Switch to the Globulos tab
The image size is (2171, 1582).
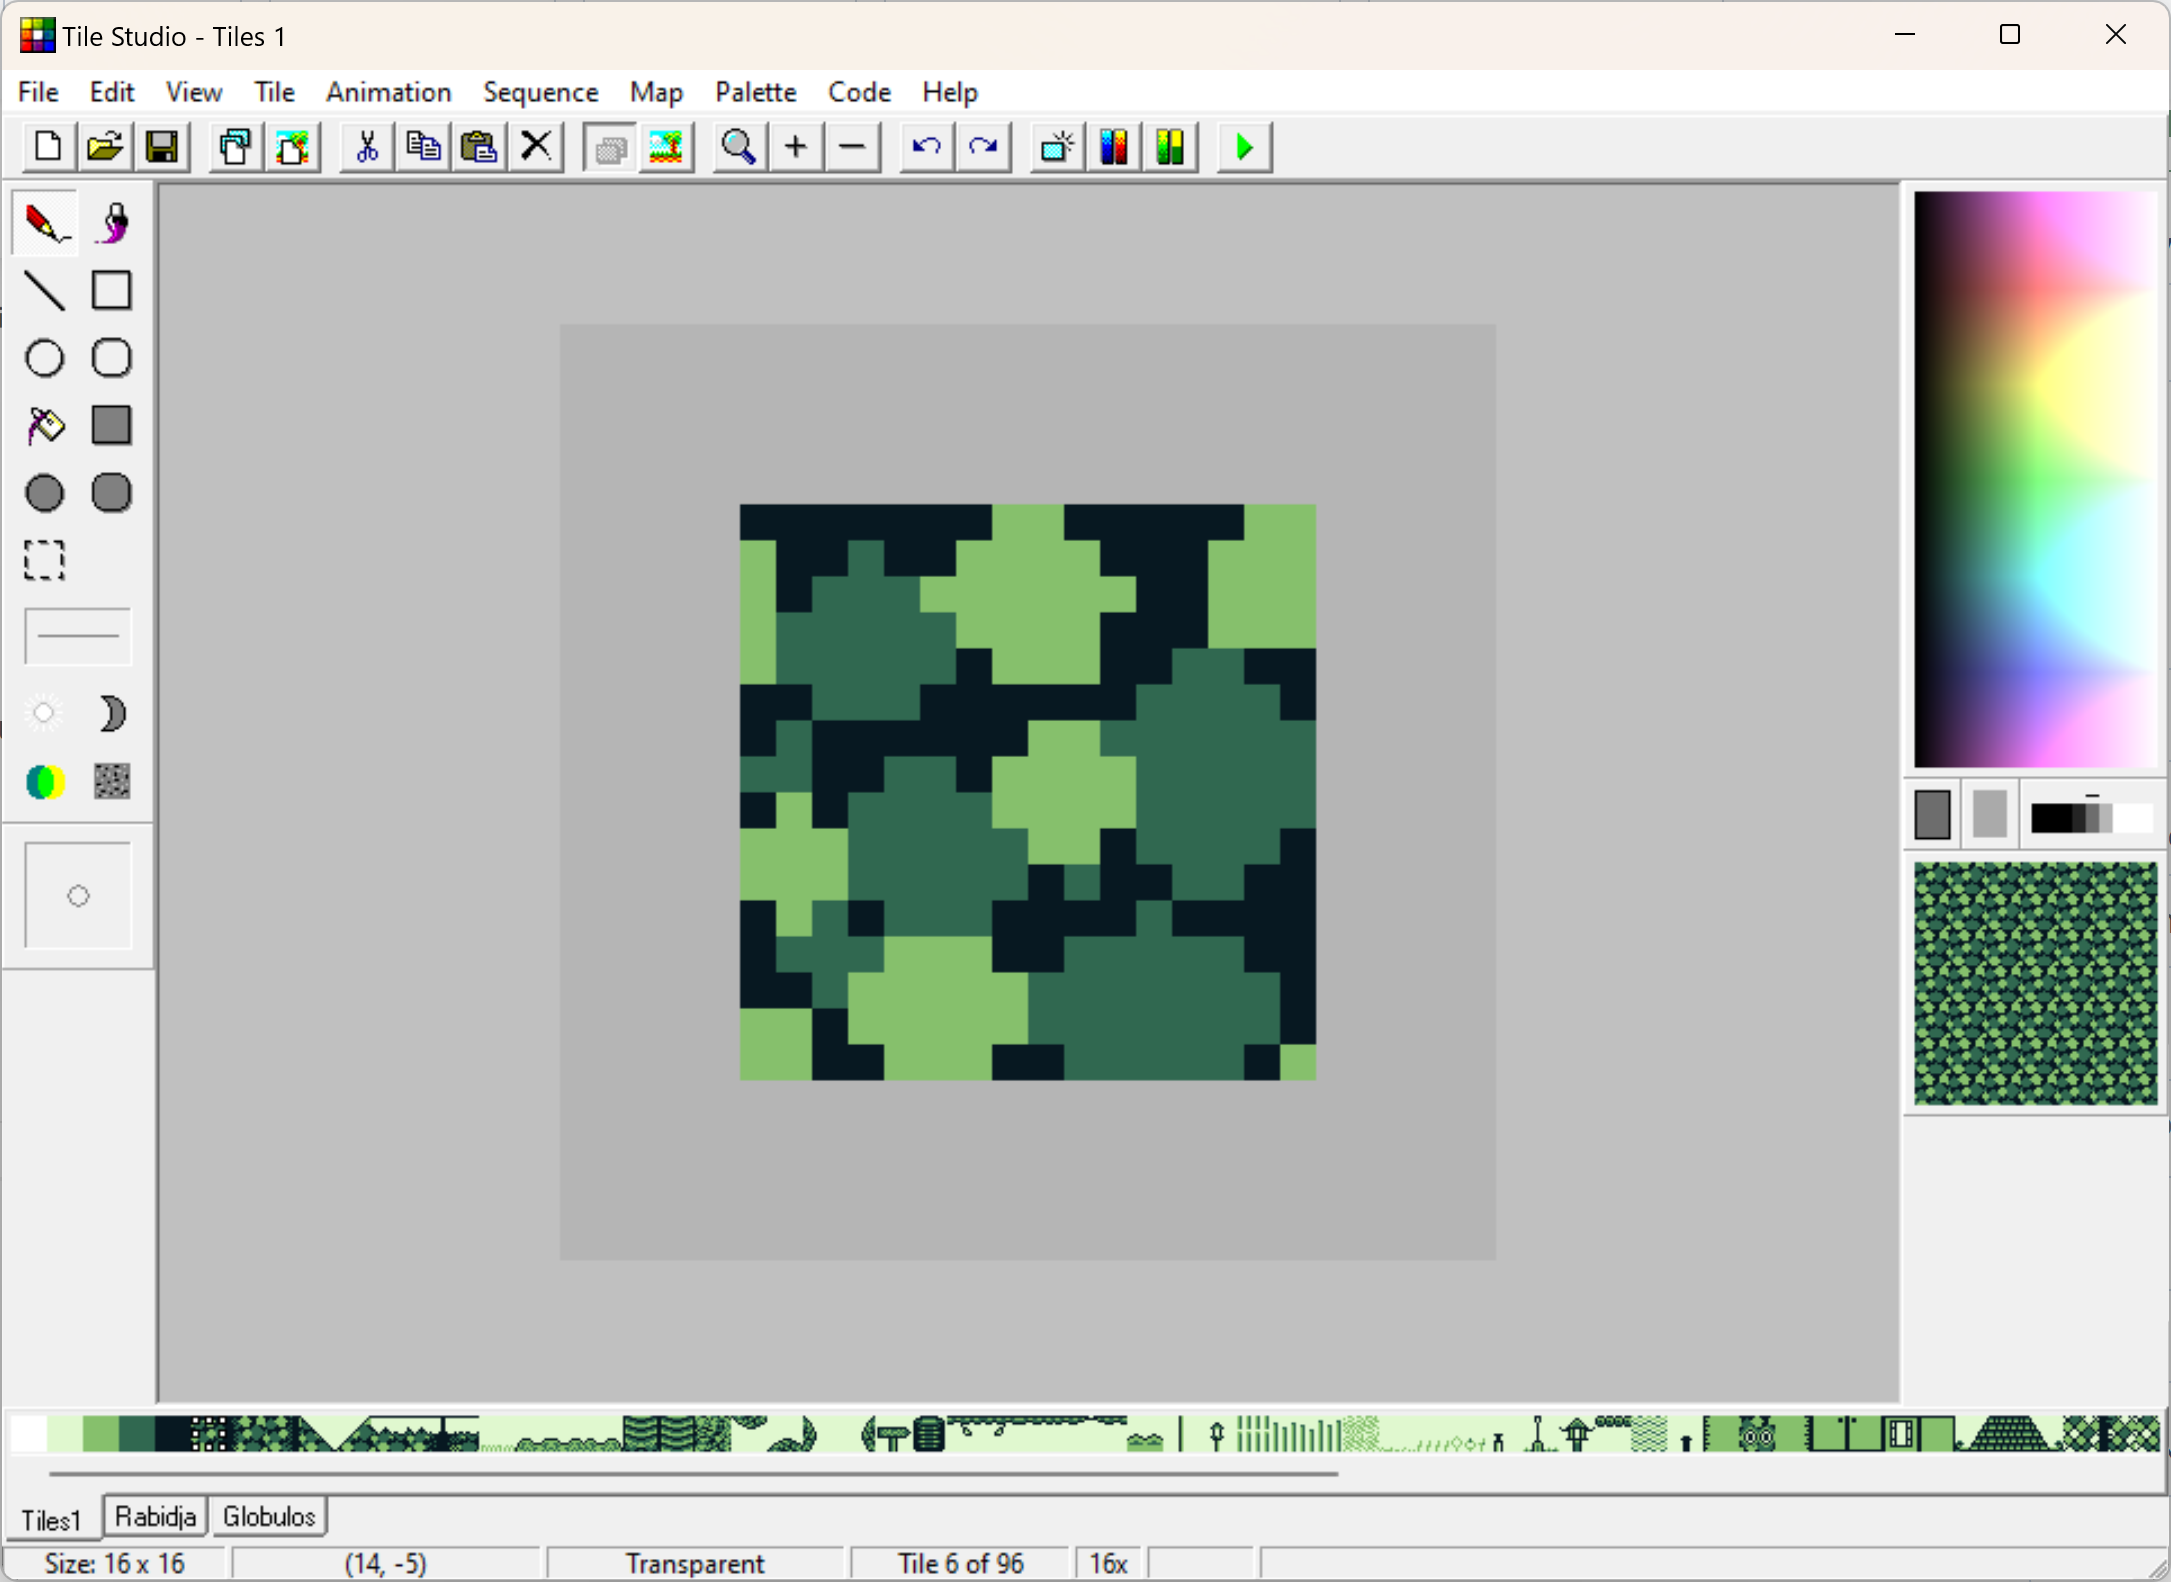[x=268, y=1516]
